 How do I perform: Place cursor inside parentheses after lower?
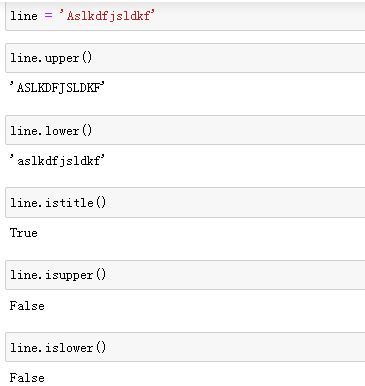86,130
